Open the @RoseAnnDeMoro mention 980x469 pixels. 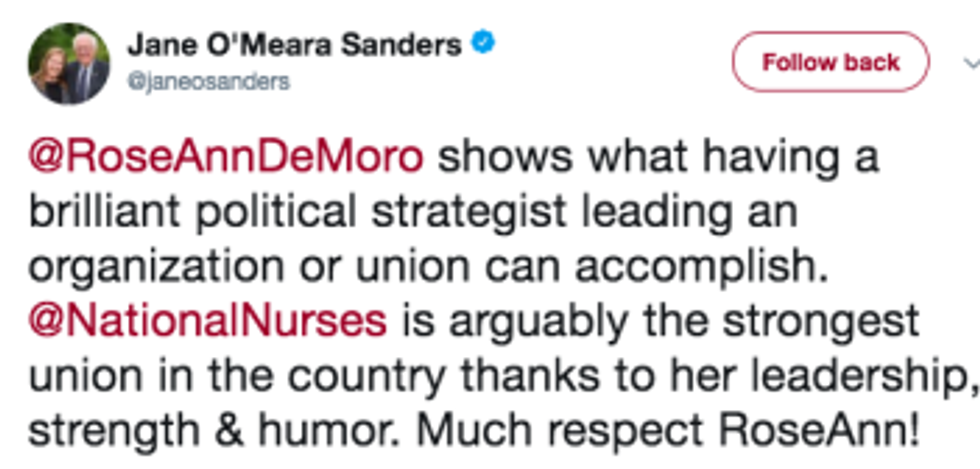227,158
